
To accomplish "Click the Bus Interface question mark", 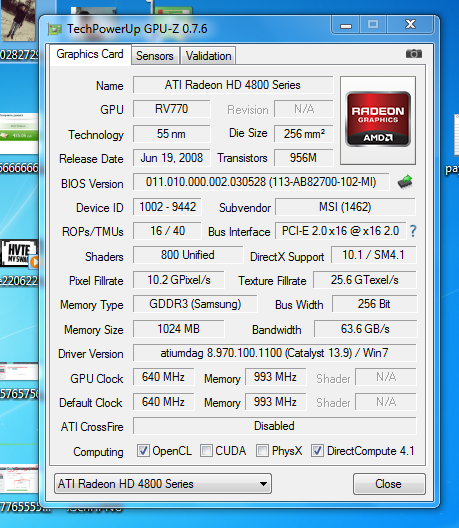I will (413, 231).
